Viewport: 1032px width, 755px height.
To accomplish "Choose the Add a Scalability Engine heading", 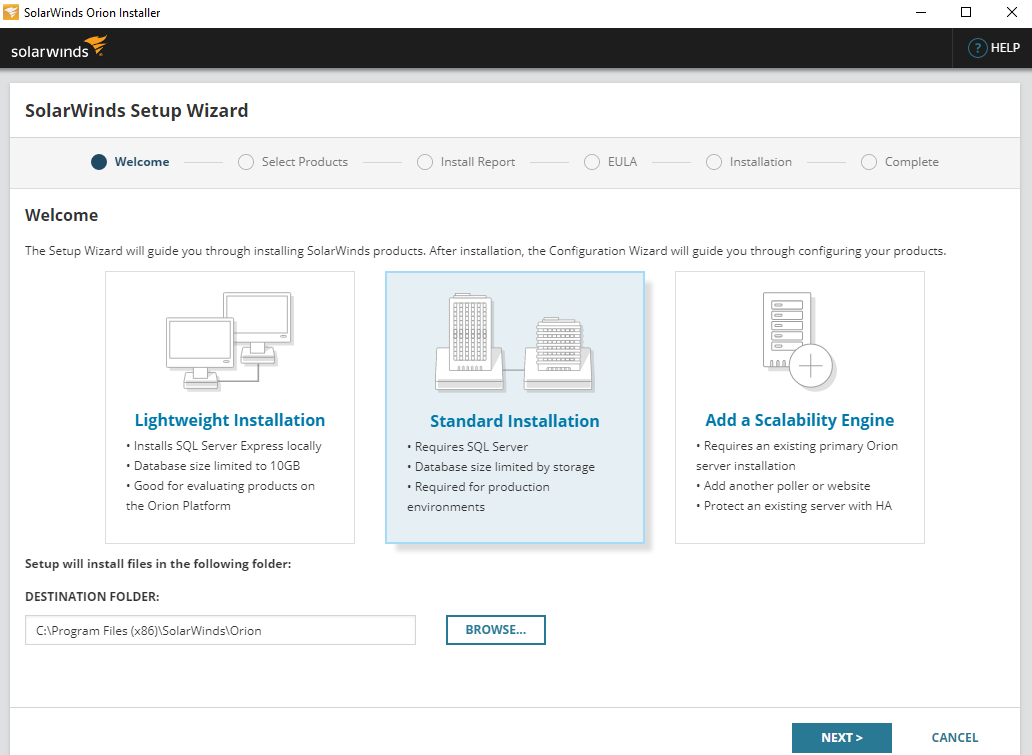I will (800, 420).
